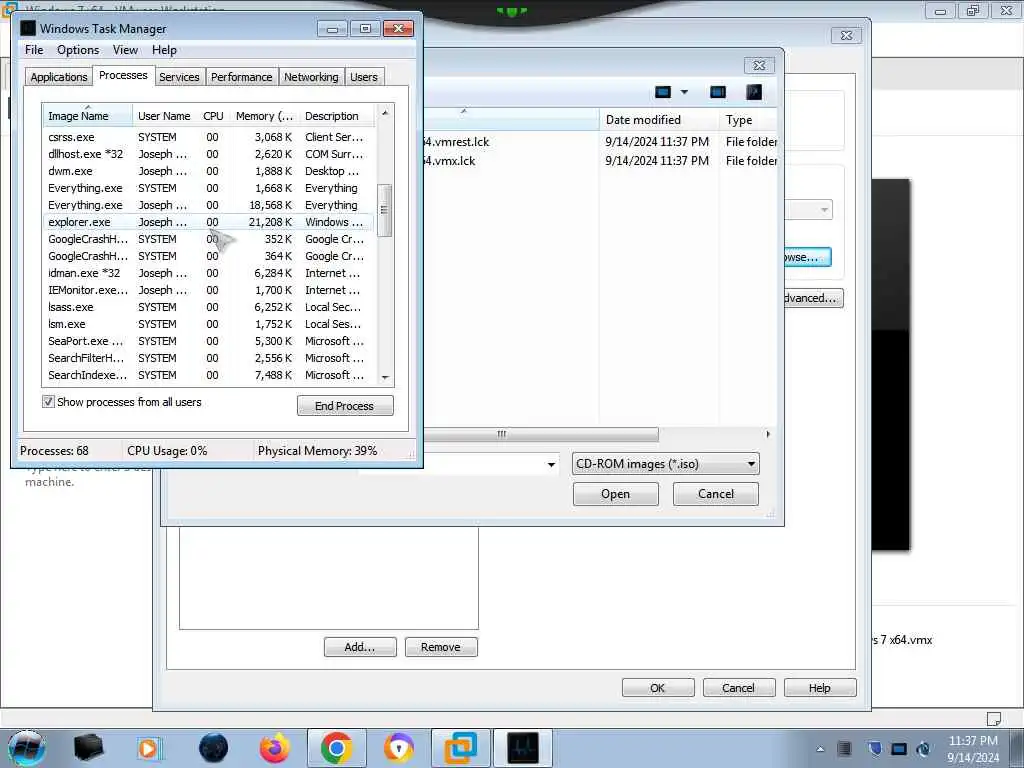Click the Remove button in VM settings
The width and height of the screenshot is (1024, 768).
[x=441, y=647]
